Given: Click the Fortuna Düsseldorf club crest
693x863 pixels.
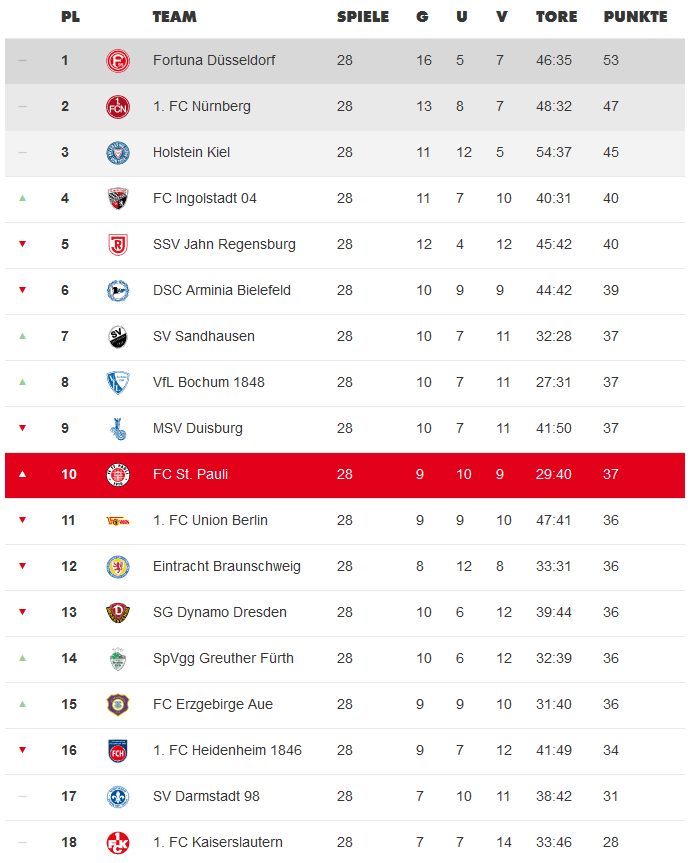Looking at the screenshot, I should tap(118, 61).
